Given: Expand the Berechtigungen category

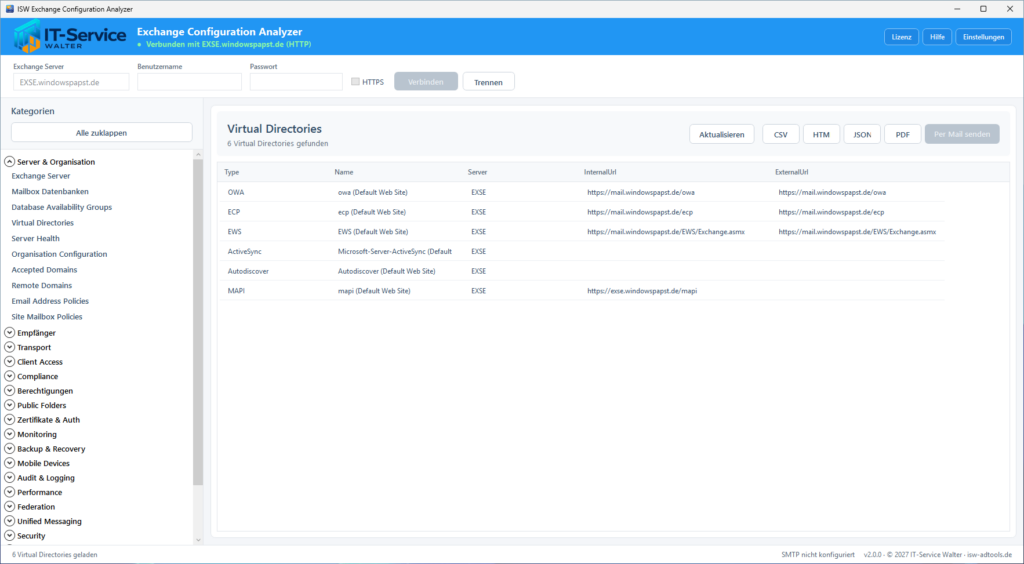Looking at the screenshot, I should tap(9, 390).
